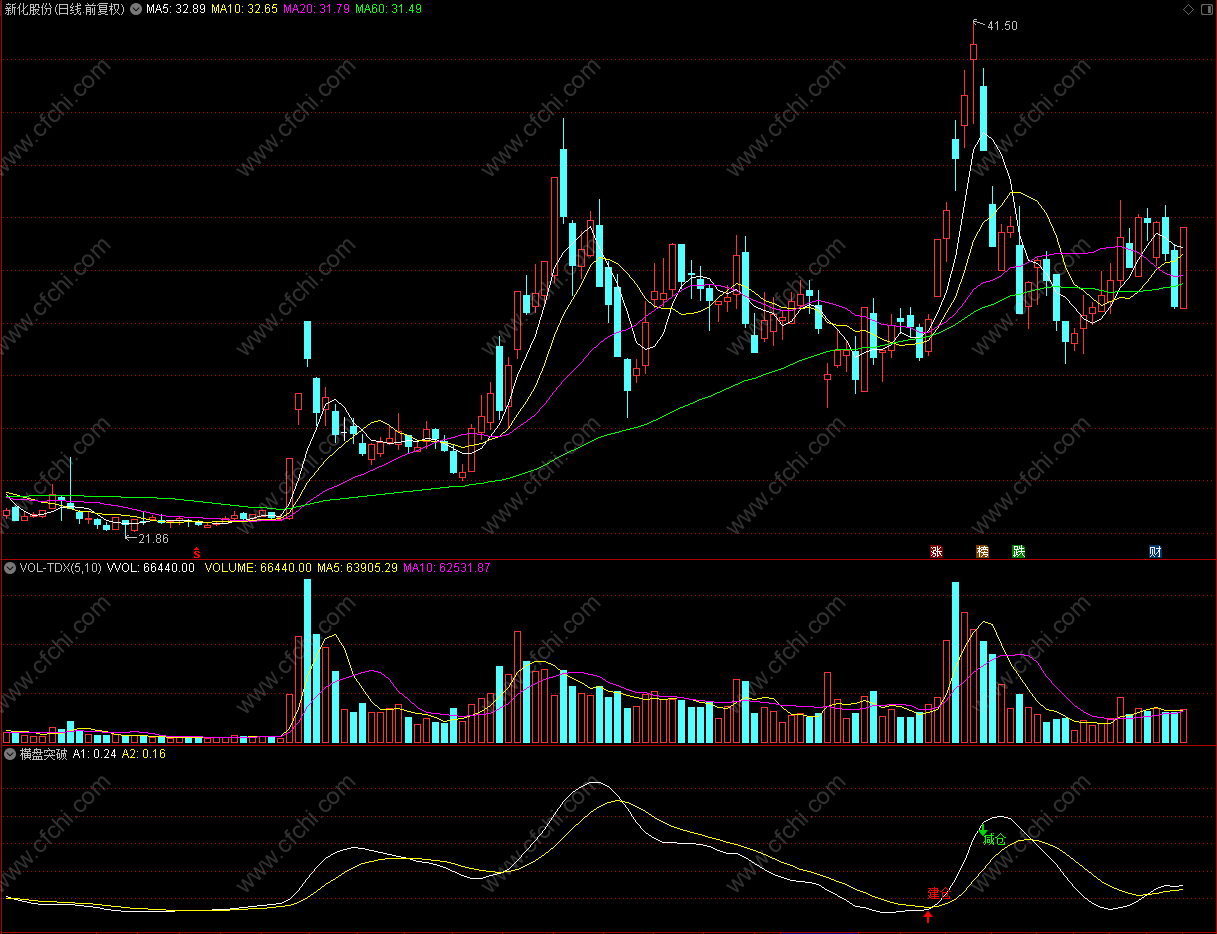The image size is (1217, 934).
Task: Select the MA60 green legend label
Action: [x=389, y=9]
